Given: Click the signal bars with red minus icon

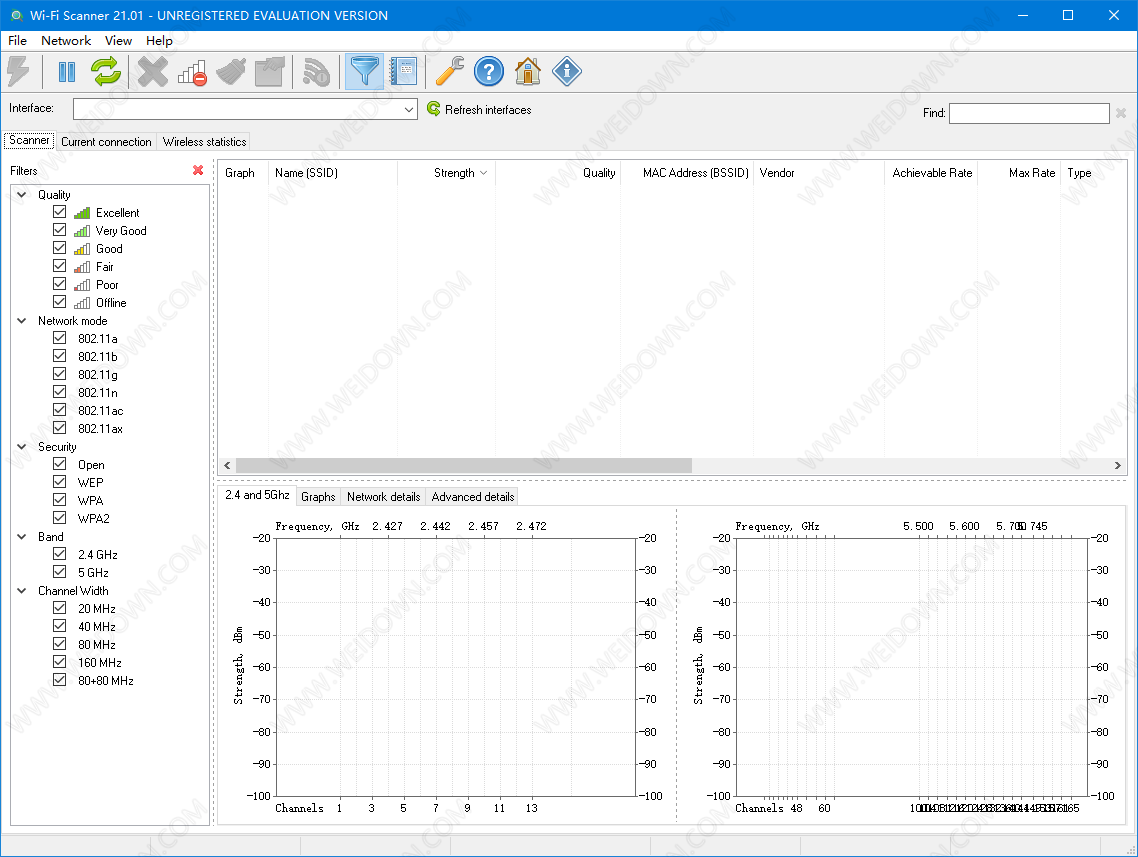Looking at the screenshot, I should 192,71.
